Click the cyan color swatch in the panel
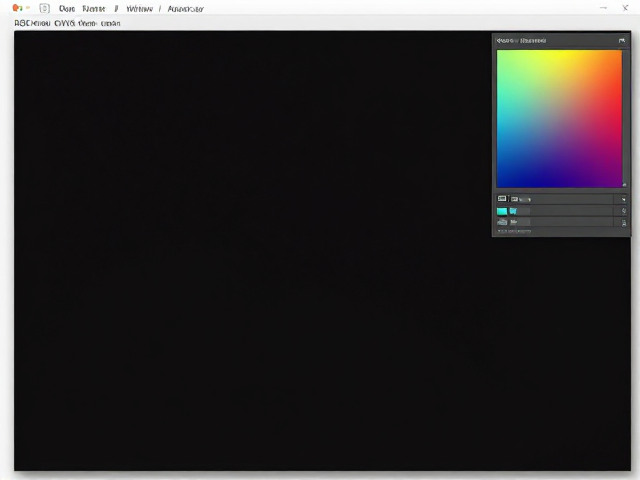 coord(502,211)
